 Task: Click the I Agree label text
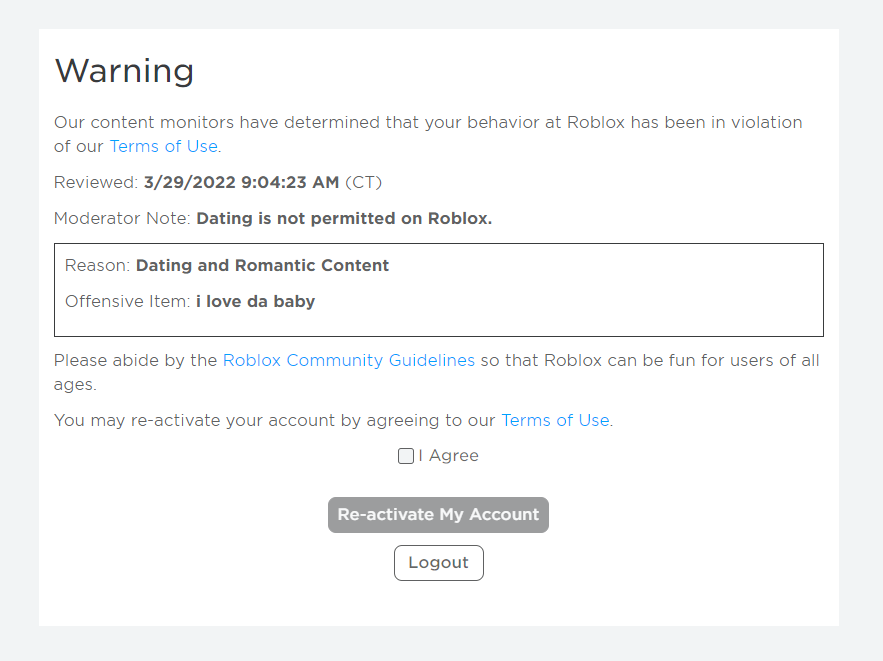pyautogui.click(x=448, y=455)
